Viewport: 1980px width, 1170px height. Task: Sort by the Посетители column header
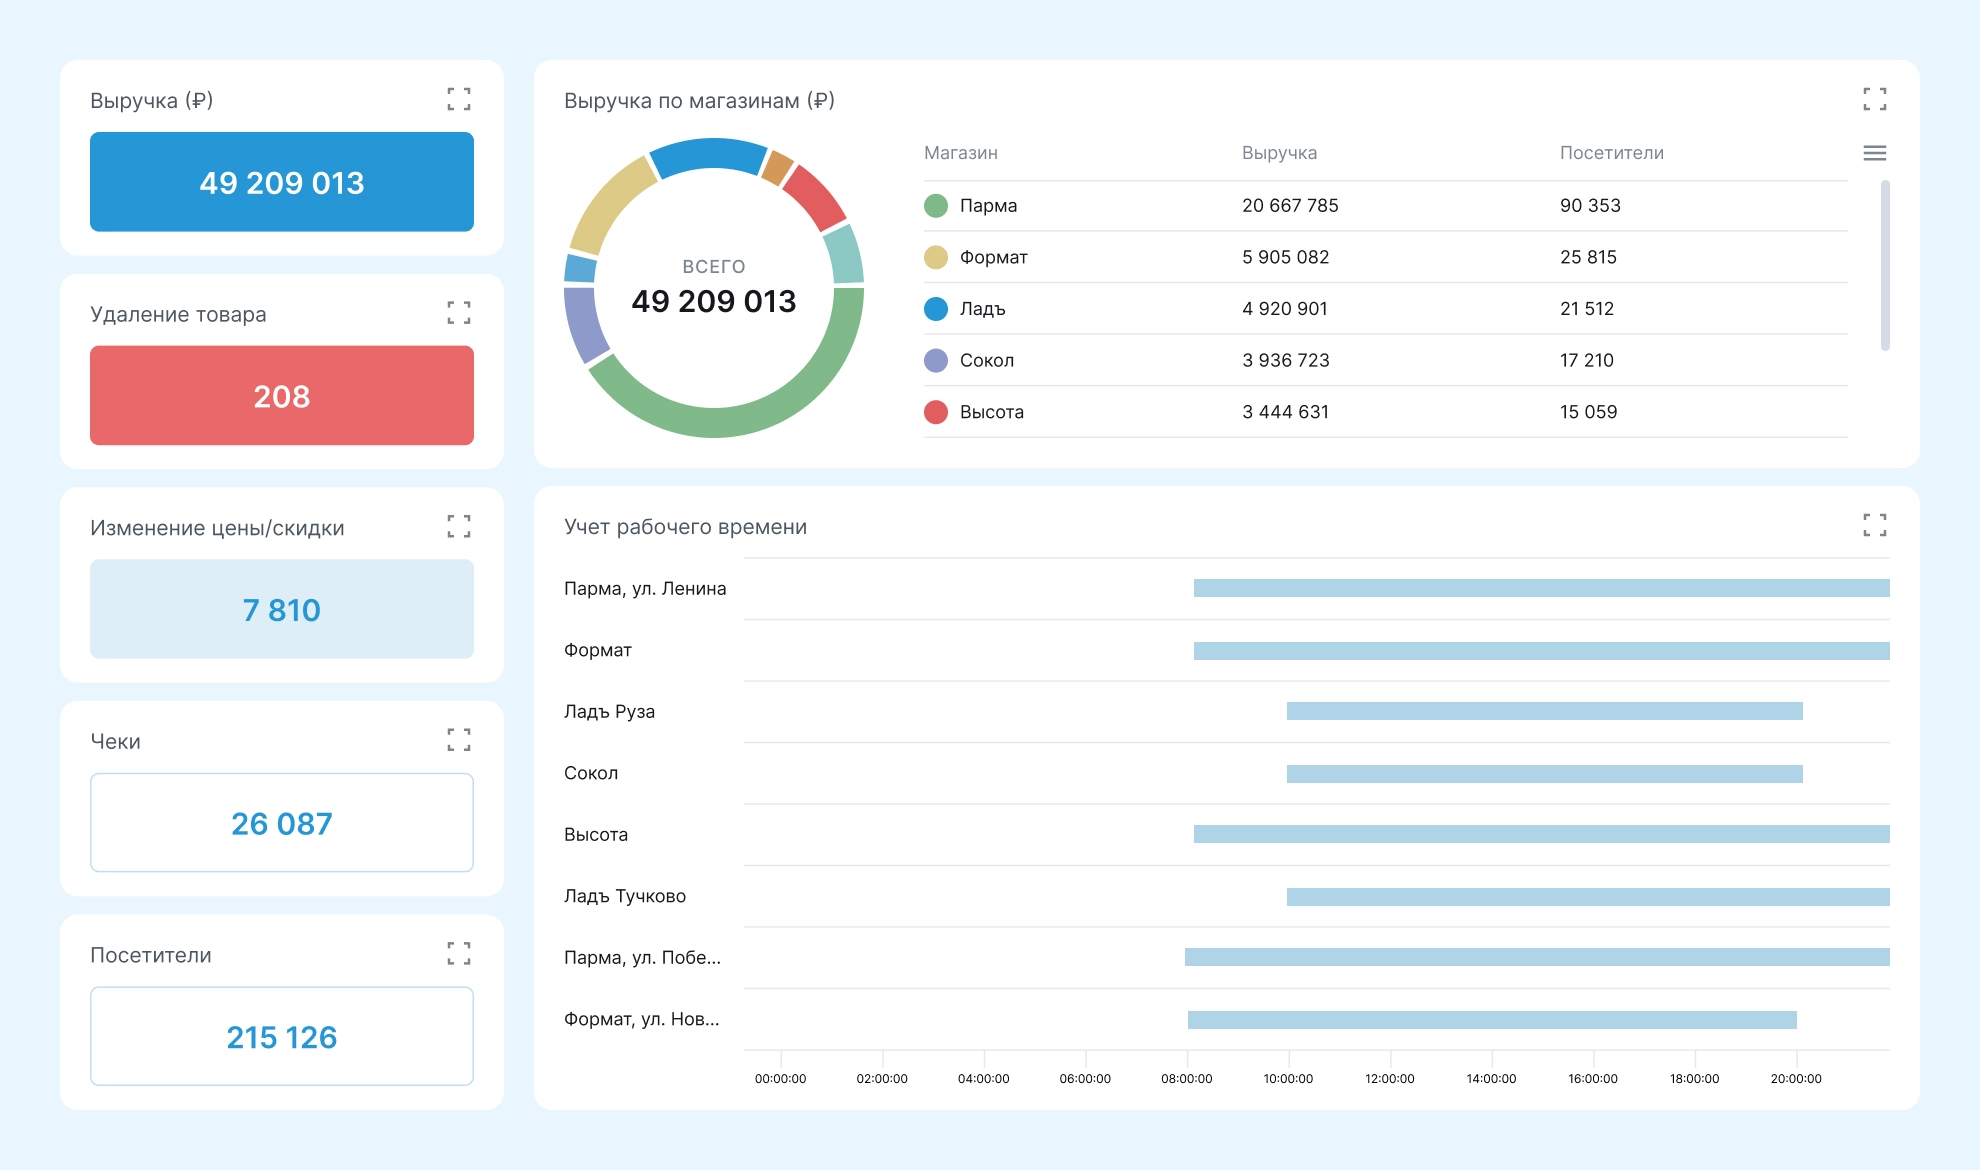click(x=1612, y=153)
